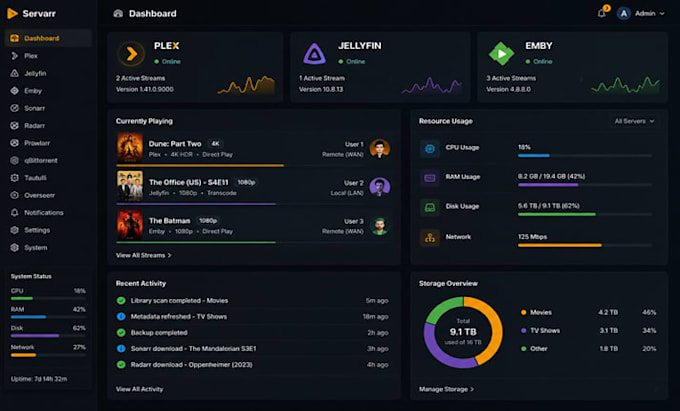
Task: Click the Disk Usage icon
Action: pyautogui.click(x=430, y=207)
